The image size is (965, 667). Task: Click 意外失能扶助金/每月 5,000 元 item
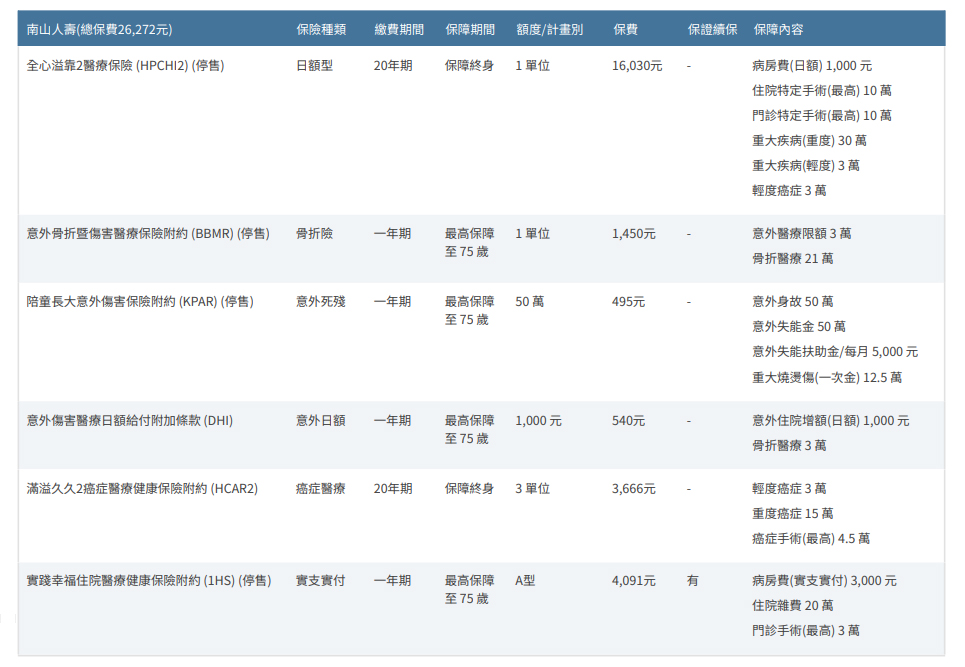pos(835,351)
